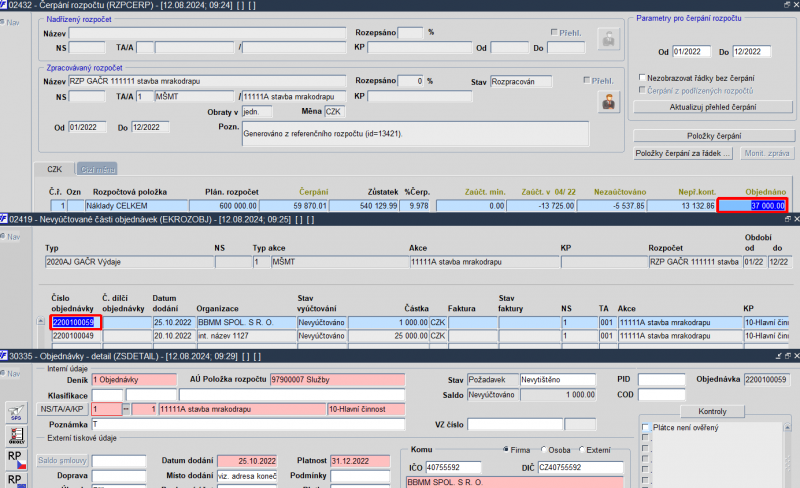This screenshot has width=800, height=488.
Task: Click Nav in the Čerpání rozpočtu window
Action: click(11, 22)
